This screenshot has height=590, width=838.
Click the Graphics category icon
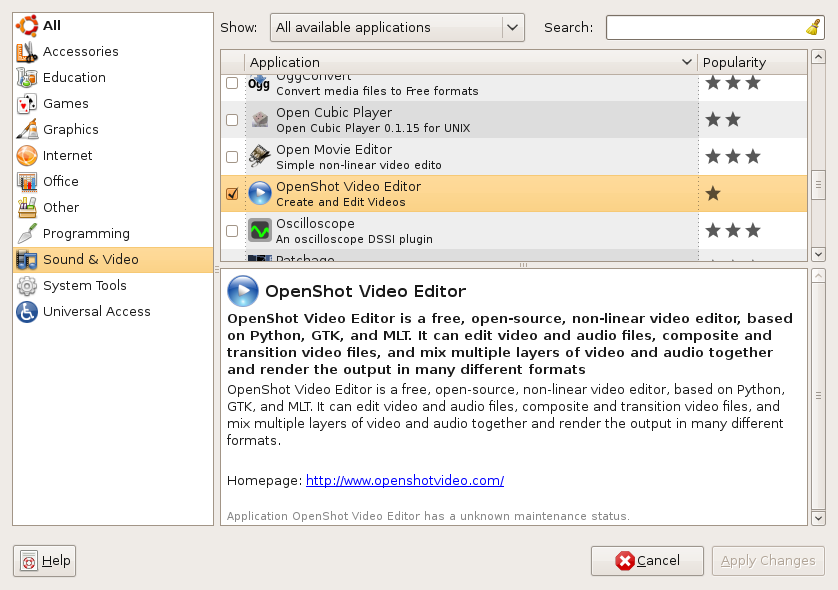click(27, 130)
